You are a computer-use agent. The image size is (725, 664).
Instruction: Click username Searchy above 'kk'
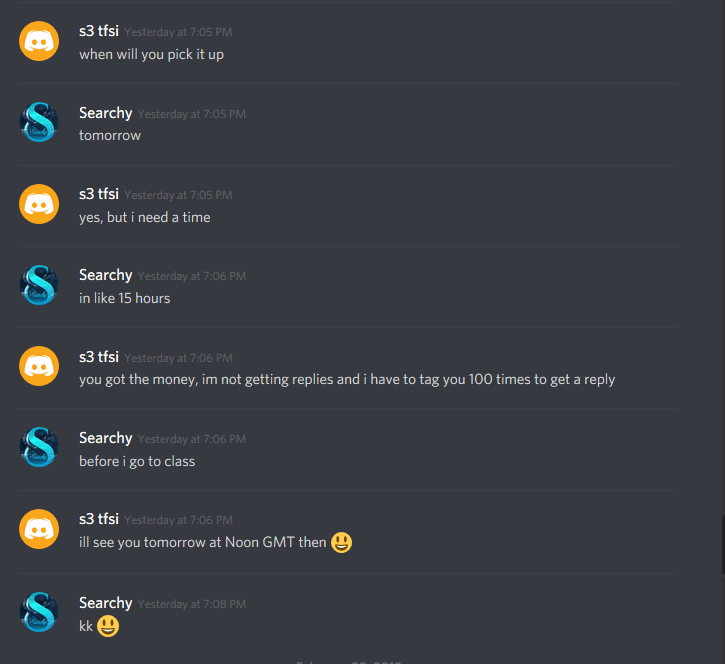(105, 603)
